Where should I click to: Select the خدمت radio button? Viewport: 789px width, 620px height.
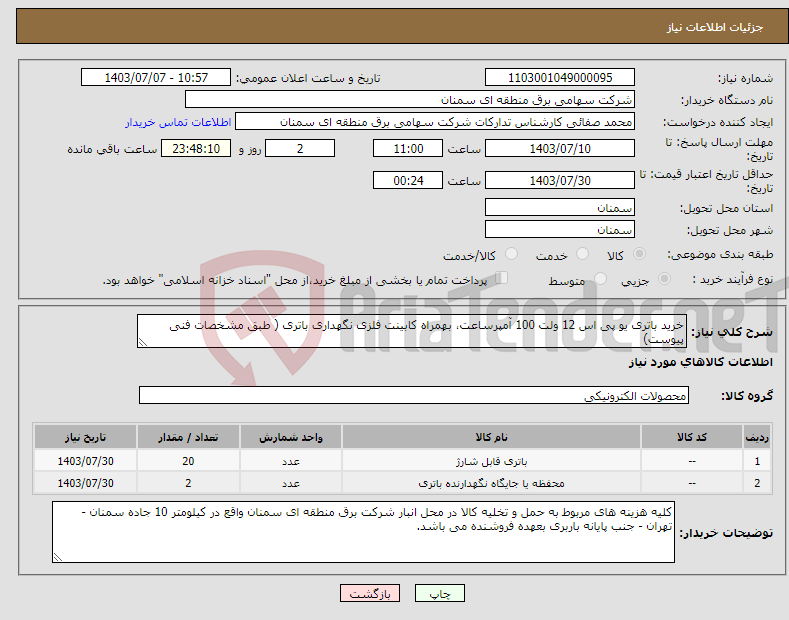click(x=582, y=254)
